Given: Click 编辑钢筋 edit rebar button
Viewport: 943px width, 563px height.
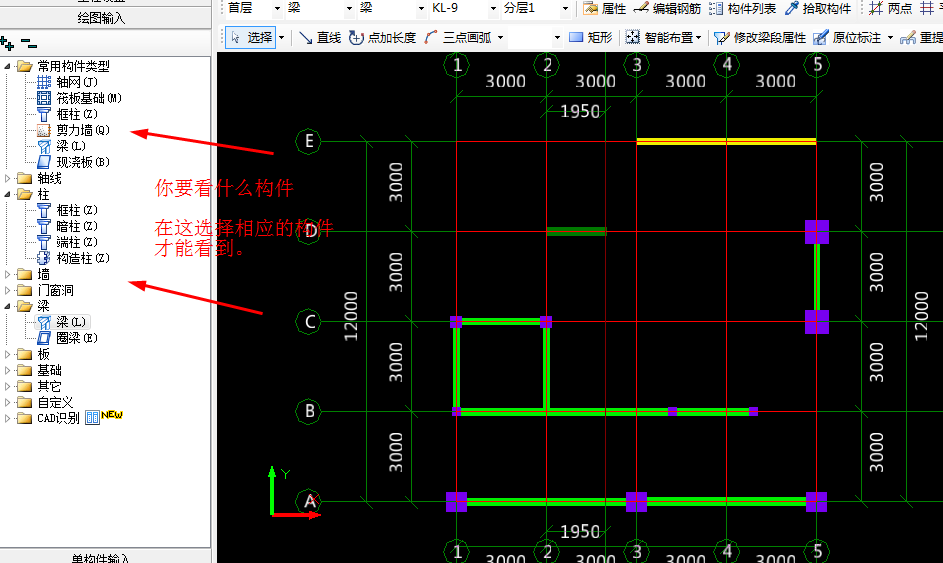Looking at the screenshot, I should click(x=668, y=8).
